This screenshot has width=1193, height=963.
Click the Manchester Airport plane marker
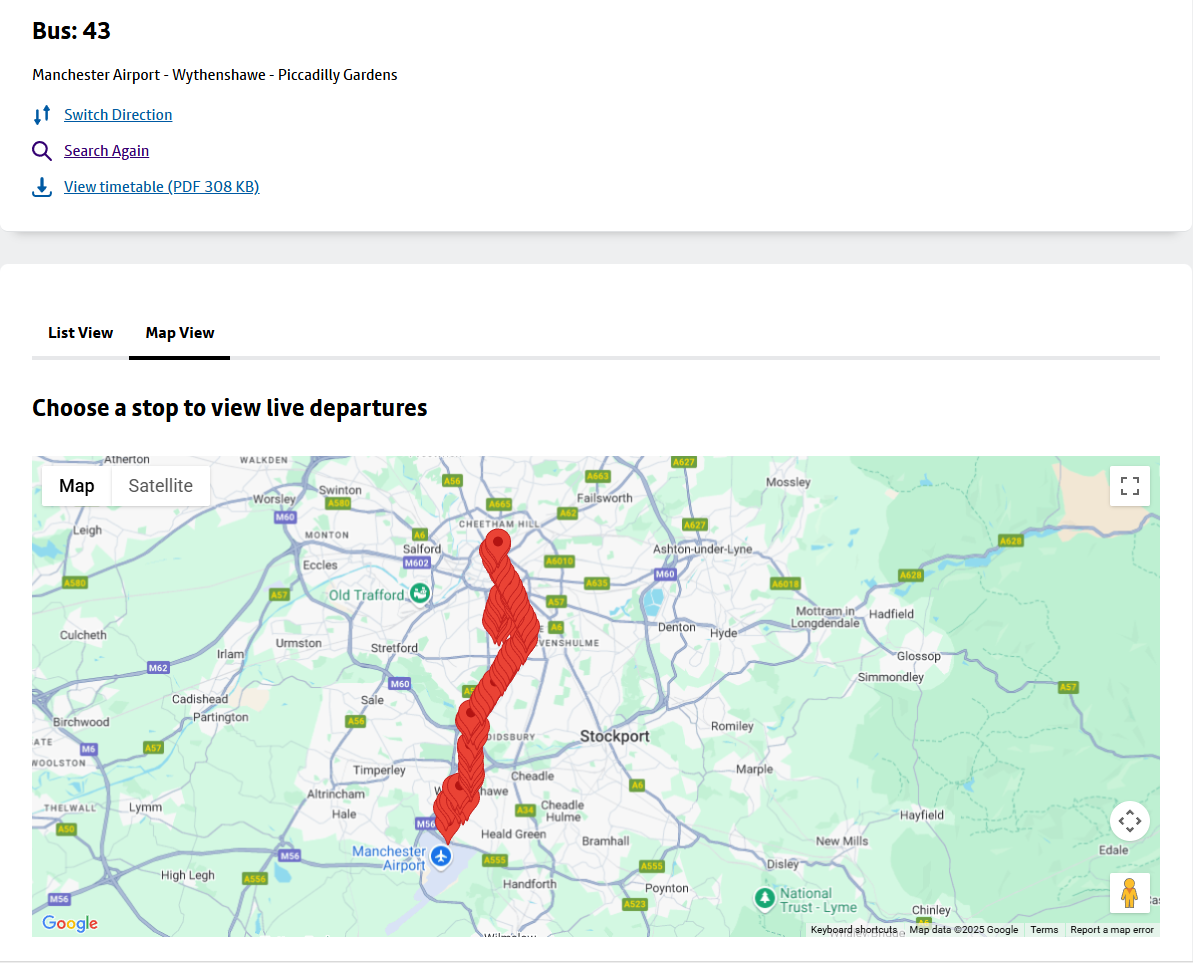[x=441, y=857]
